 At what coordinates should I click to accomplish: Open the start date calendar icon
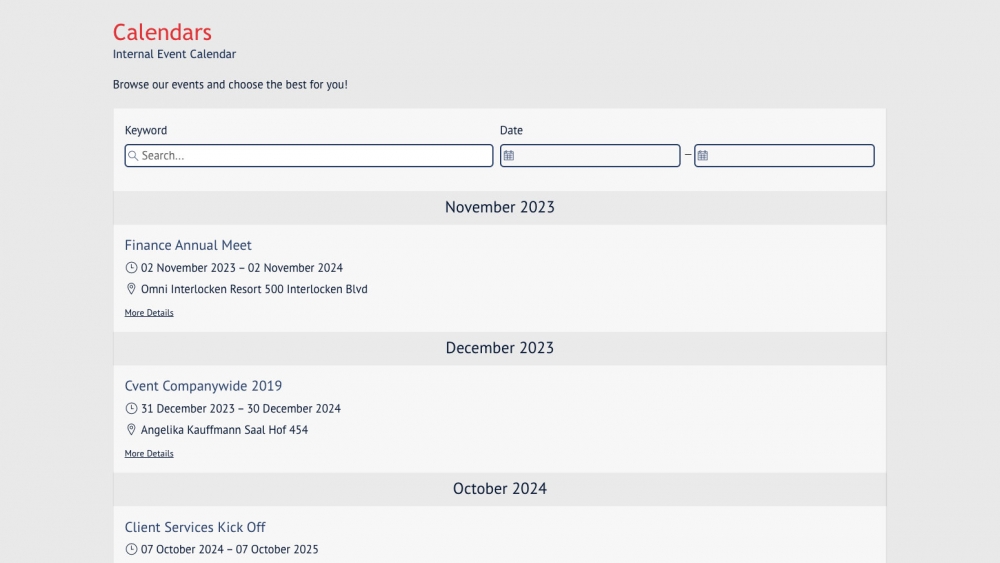click(509, 156)
